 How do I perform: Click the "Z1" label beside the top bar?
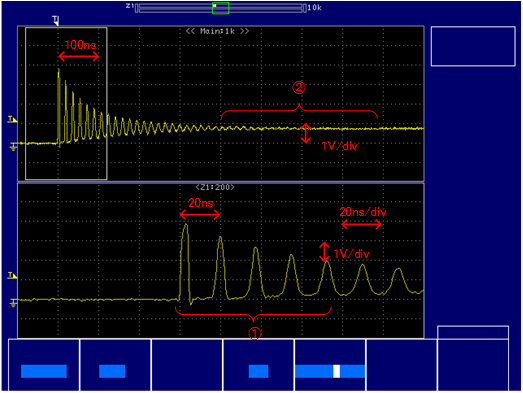[x=130, y=6]
